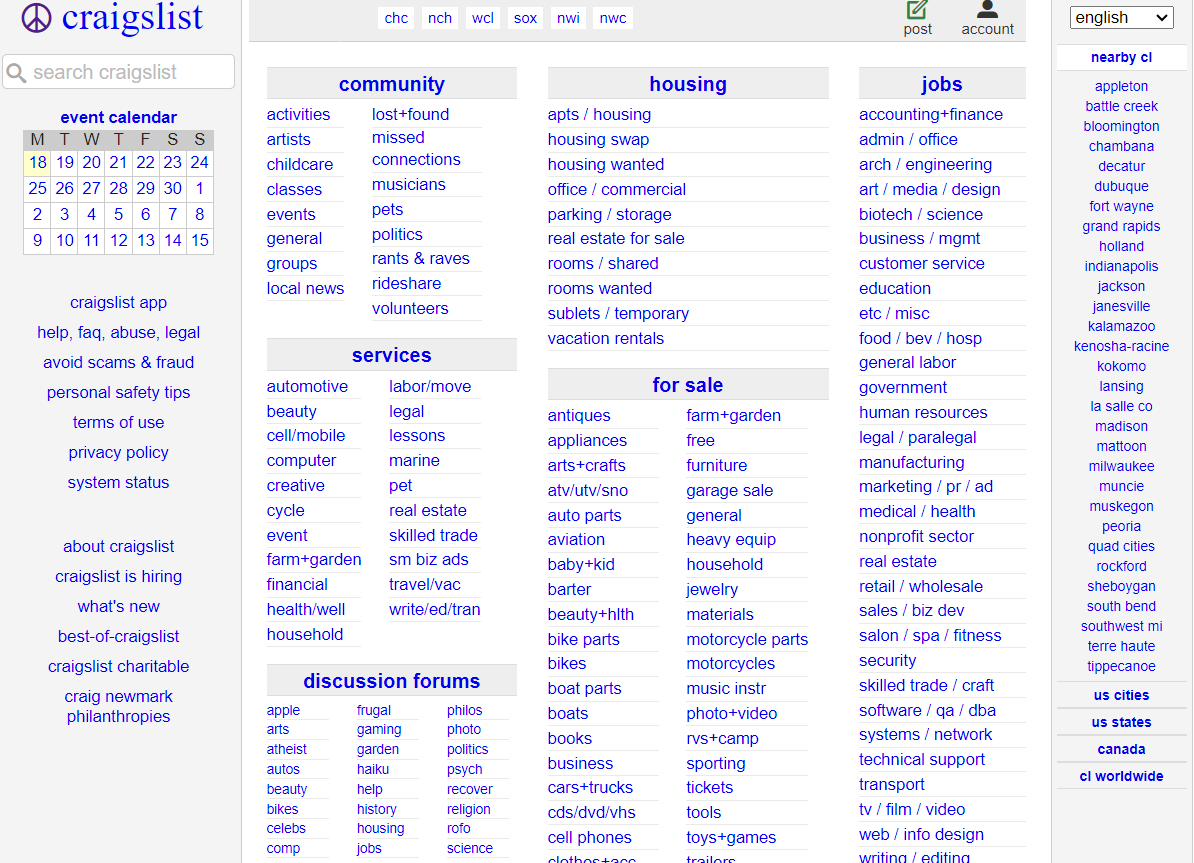Open tv / film / video jobs

912,810
